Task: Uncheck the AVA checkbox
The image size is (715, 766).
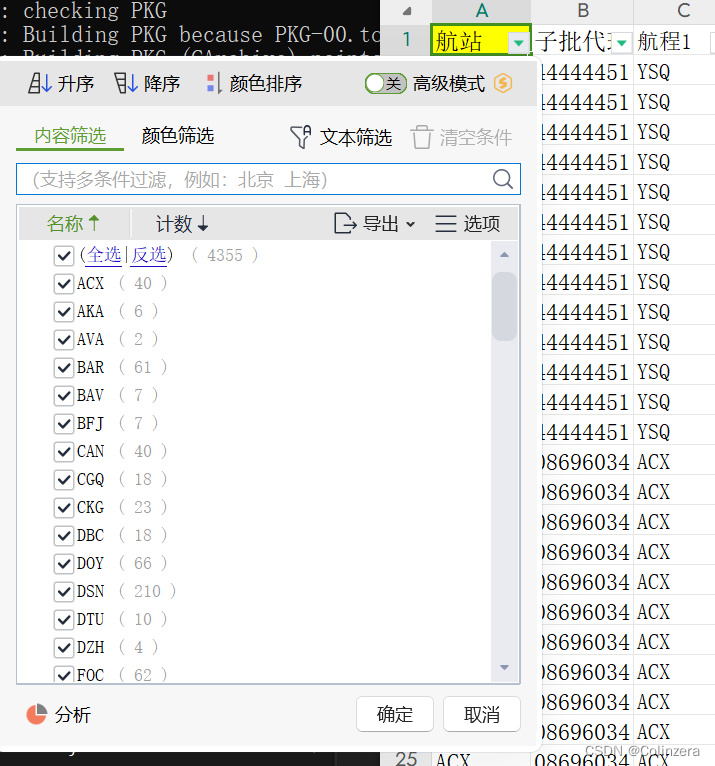Action: [x=63, y=340]
